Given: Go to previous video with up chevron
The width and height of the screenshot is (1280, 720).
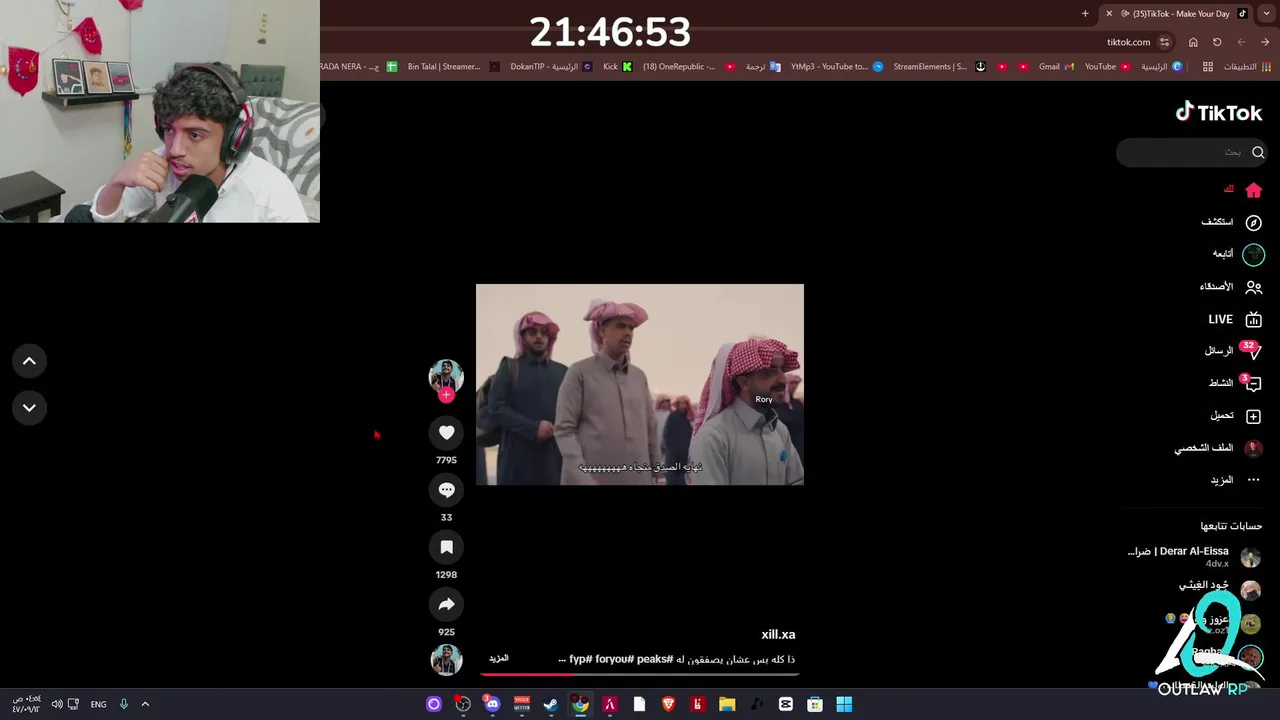Looking at the screenshot, I should point(29,361).
